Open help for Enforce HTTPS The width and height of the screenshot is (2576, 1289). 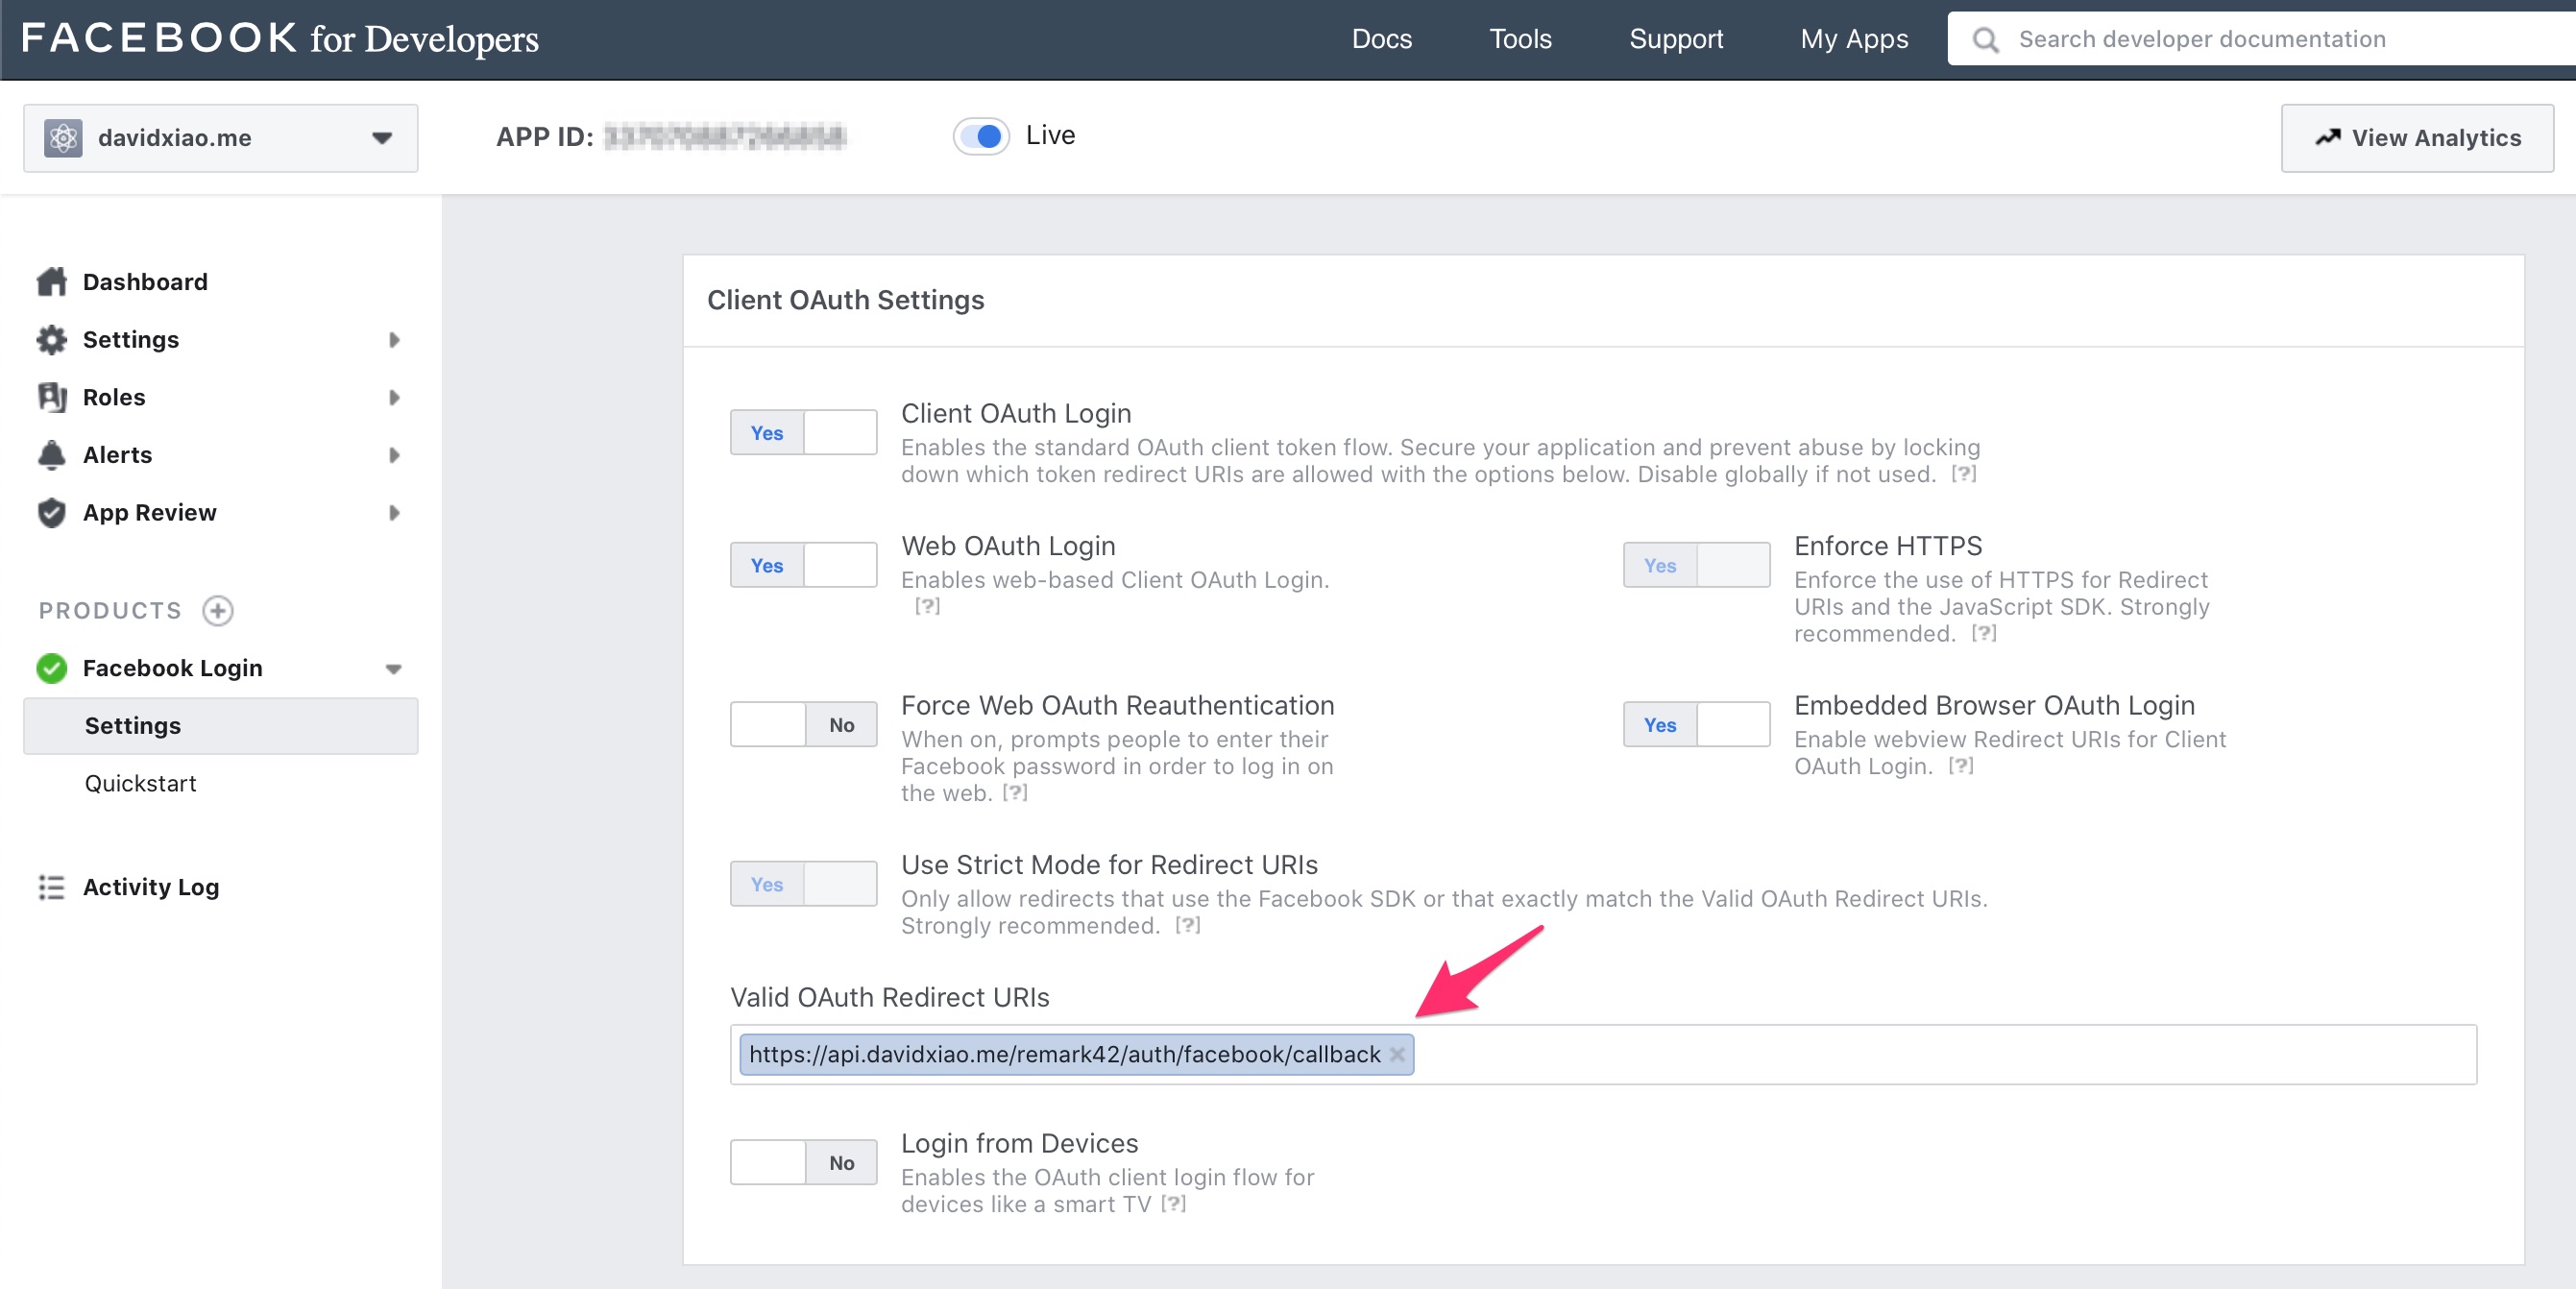(1983, 633)
